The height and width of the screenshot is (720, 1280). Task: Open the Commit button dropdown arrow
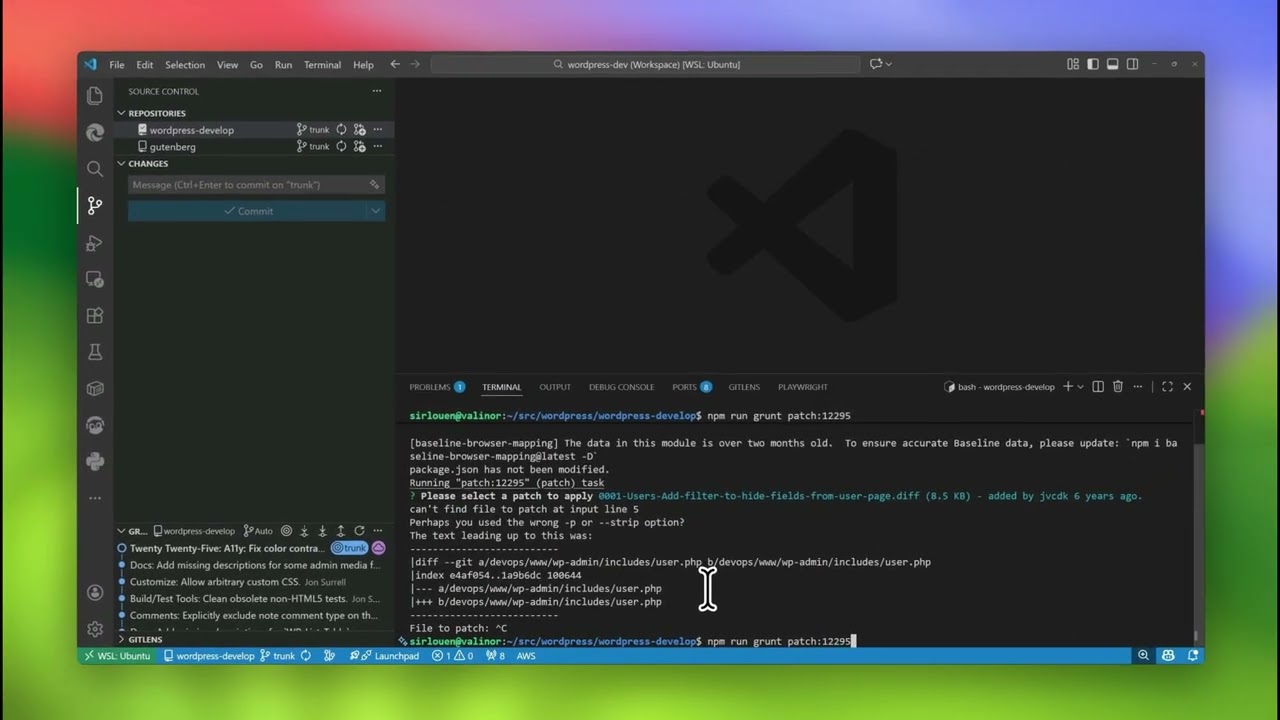point(376,211)
